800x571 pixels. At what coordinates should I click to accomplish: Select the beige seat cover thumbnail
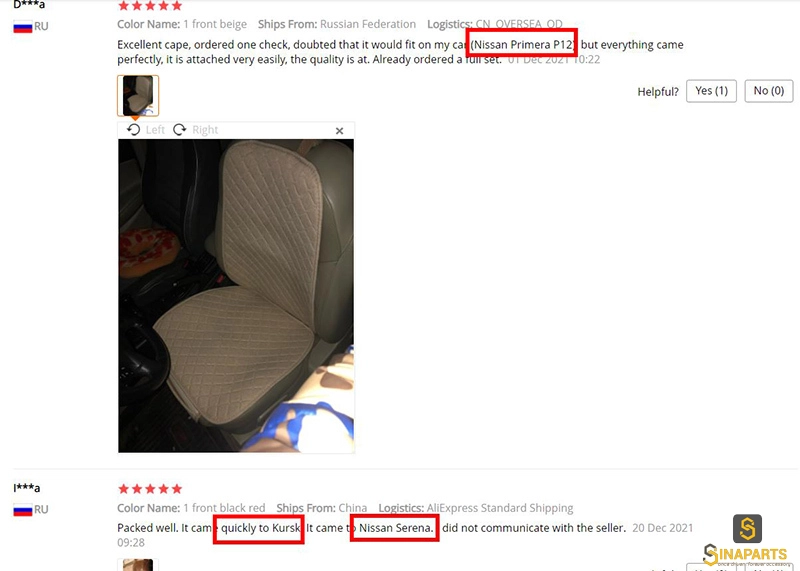(138, 95)
